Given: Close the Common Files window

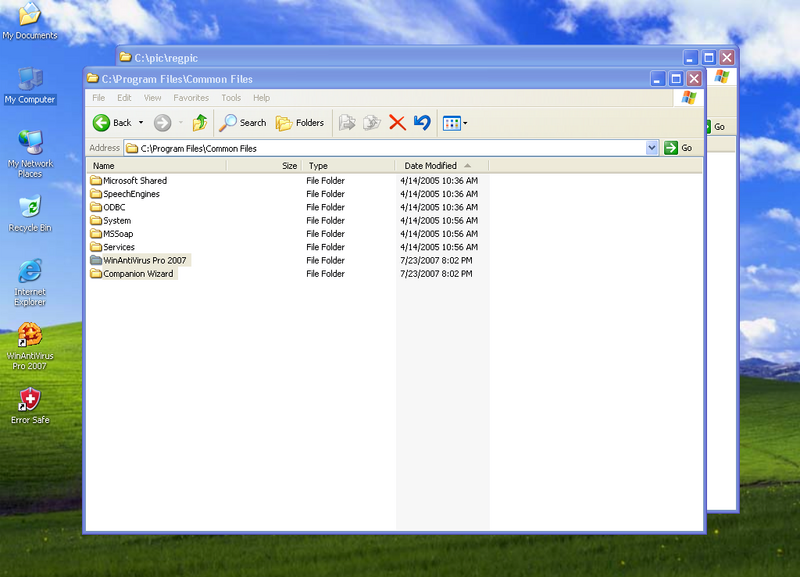Looking at the screenshot, I should (x=694, y=79).
